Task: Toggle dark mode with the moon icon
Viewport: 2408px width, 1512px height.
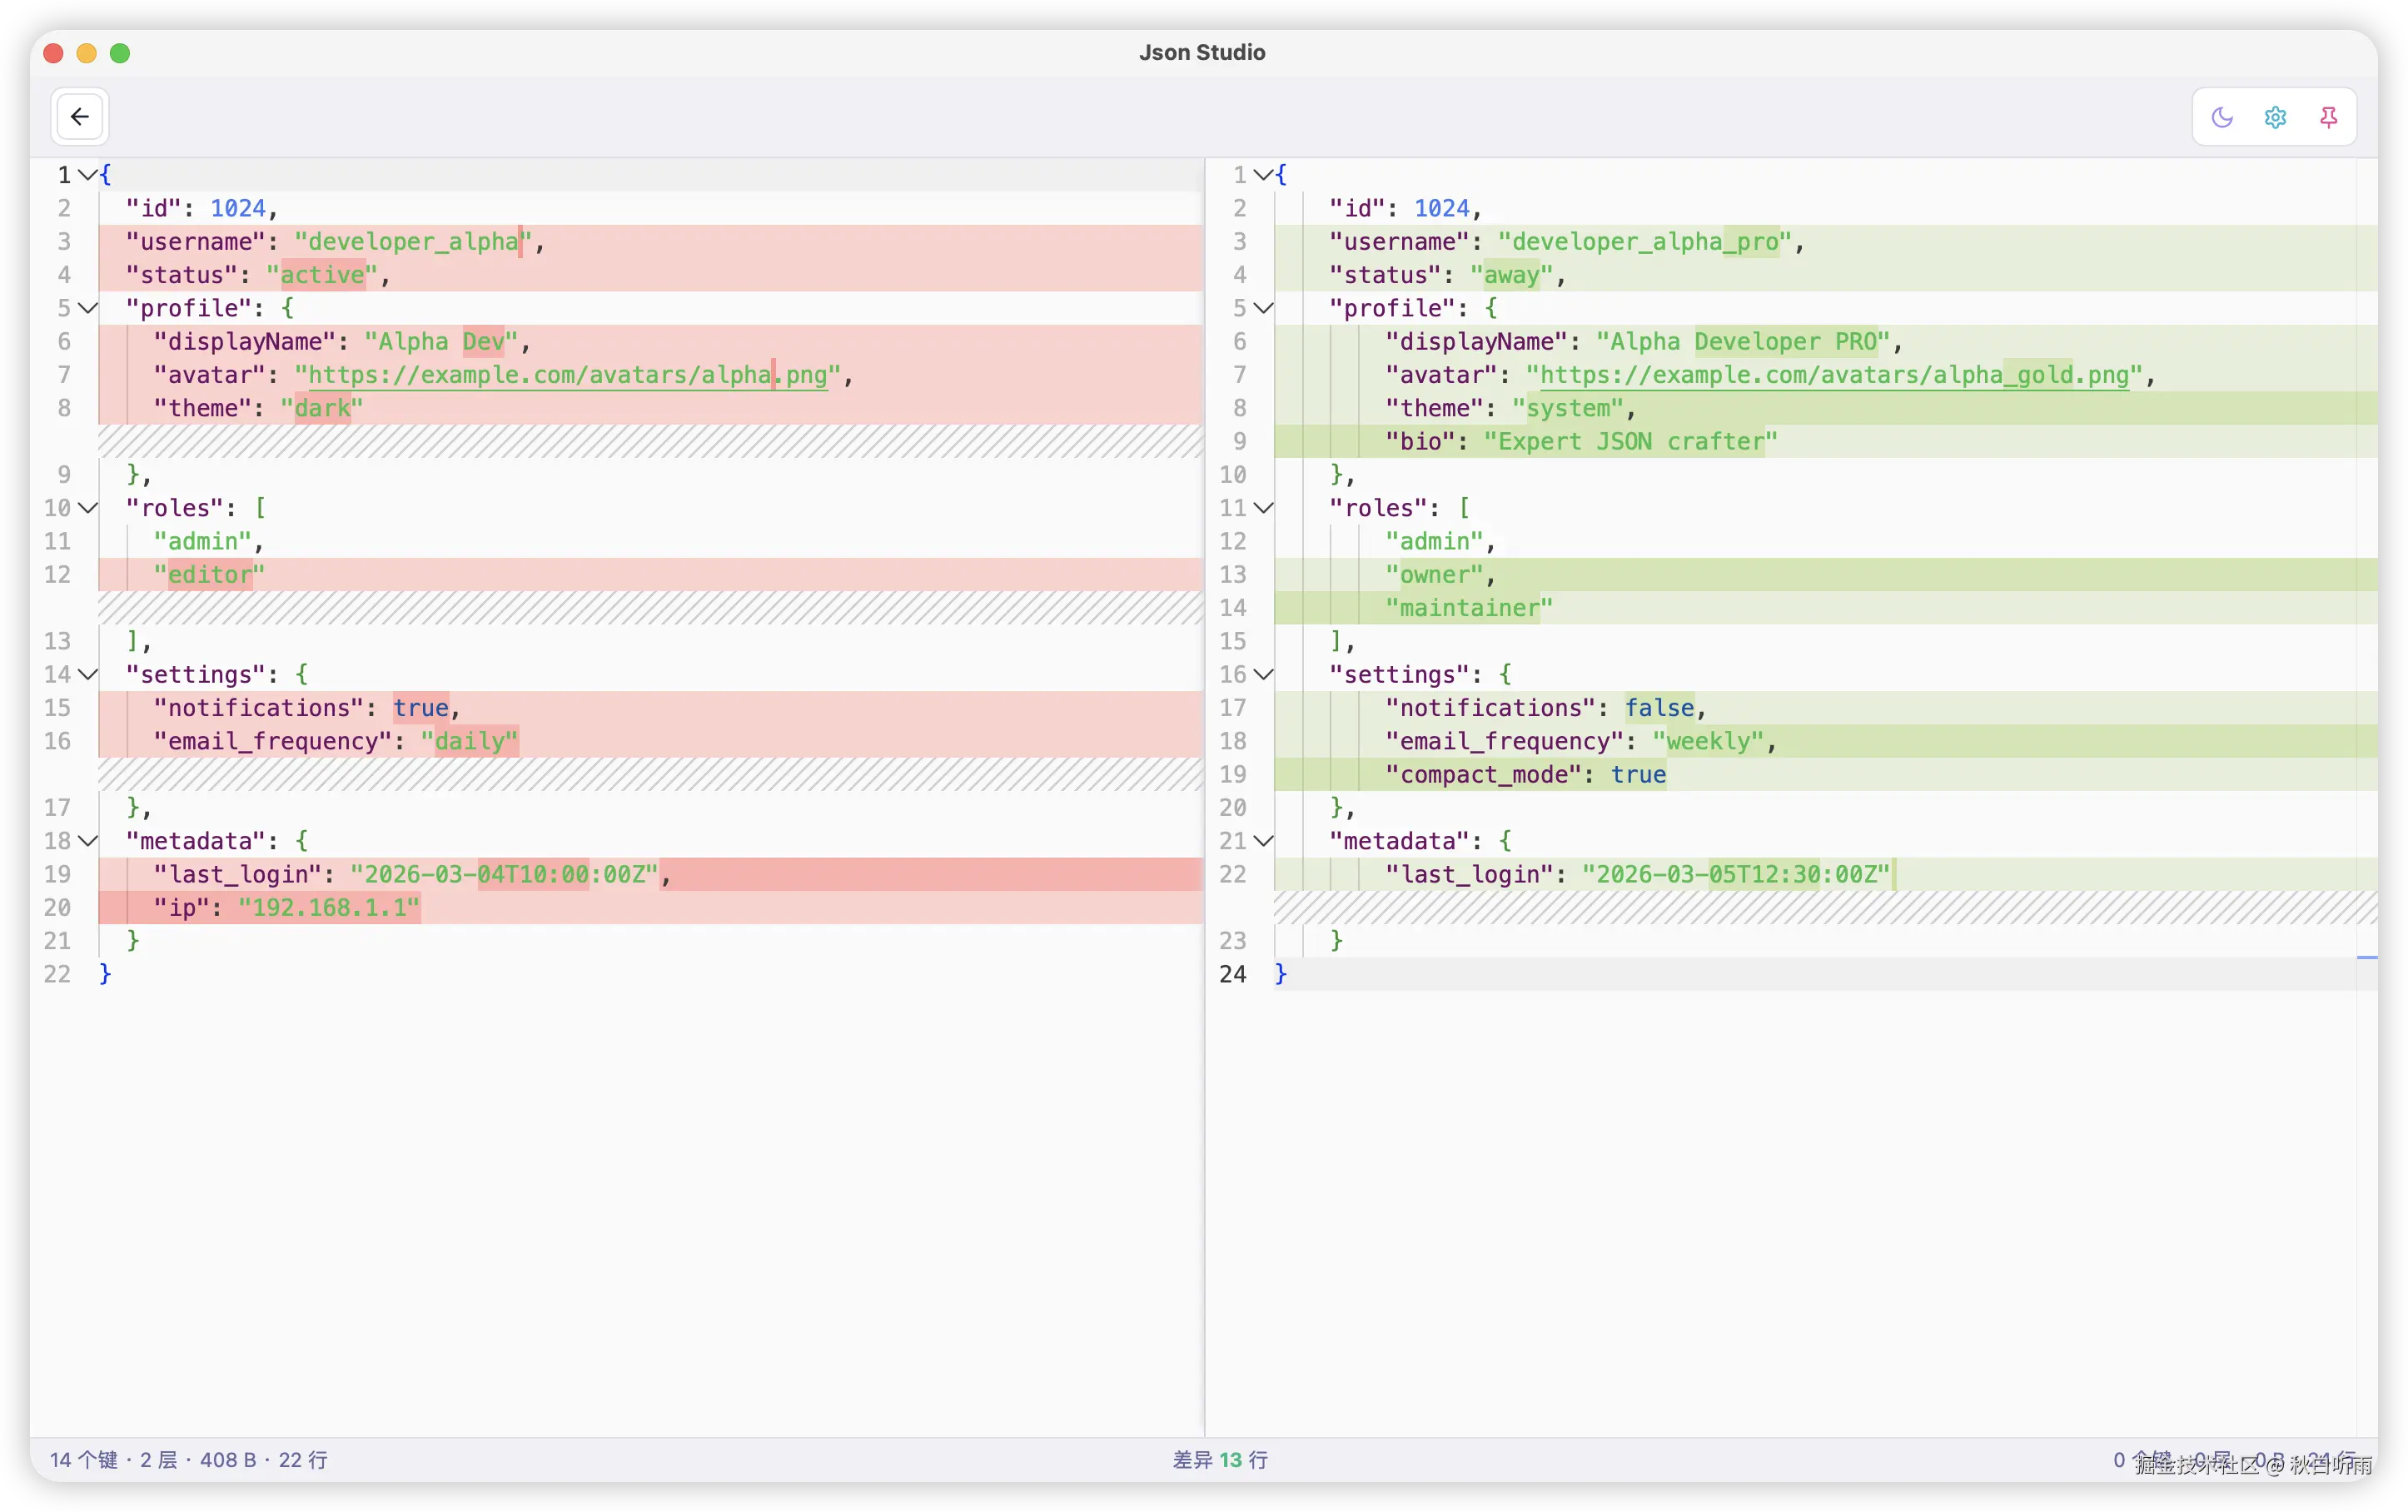Action: [x=2222, y=117]
